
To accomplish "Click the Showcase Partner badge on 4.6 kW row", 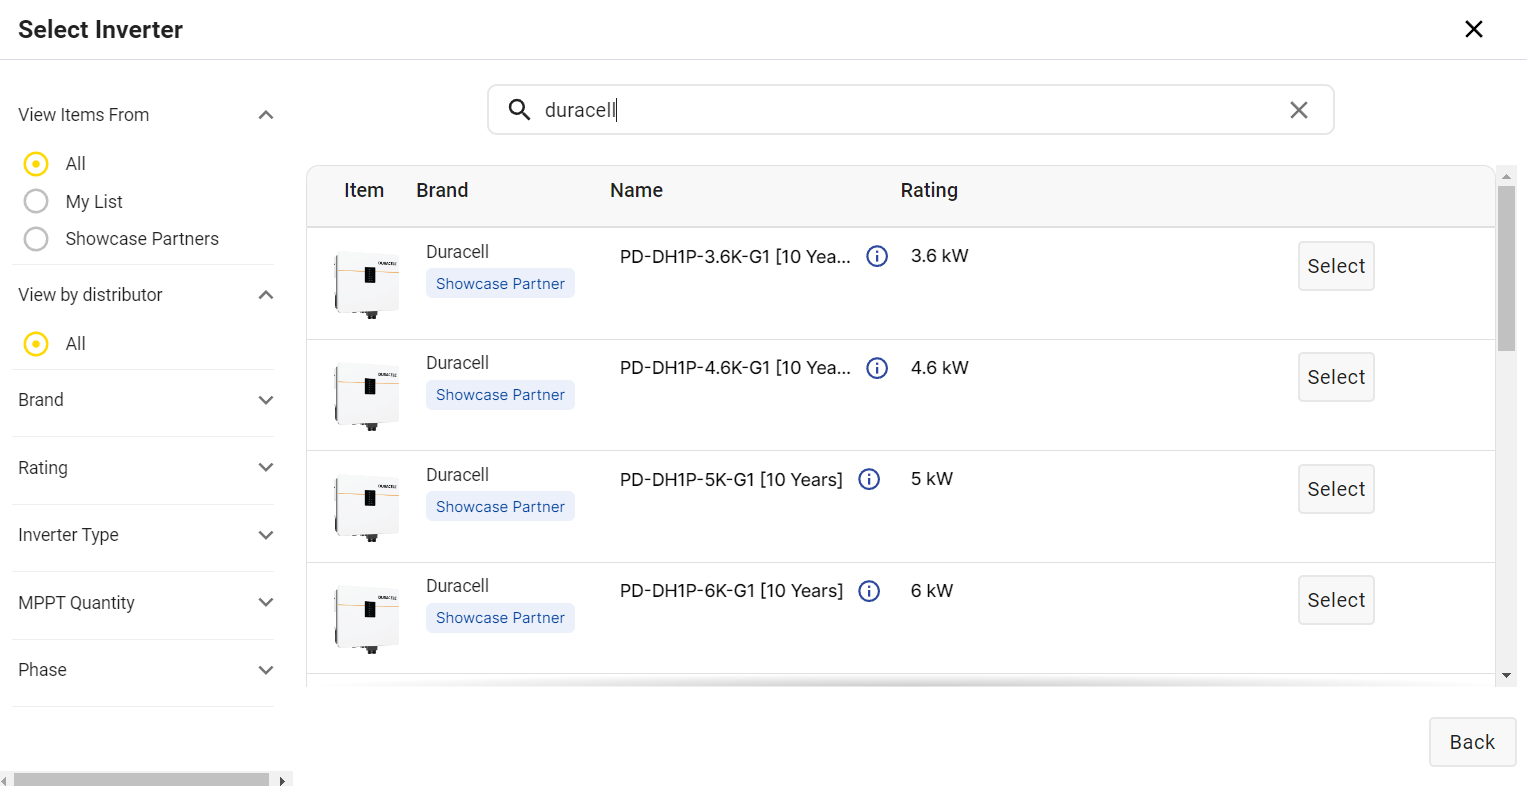I will (500, 395).
